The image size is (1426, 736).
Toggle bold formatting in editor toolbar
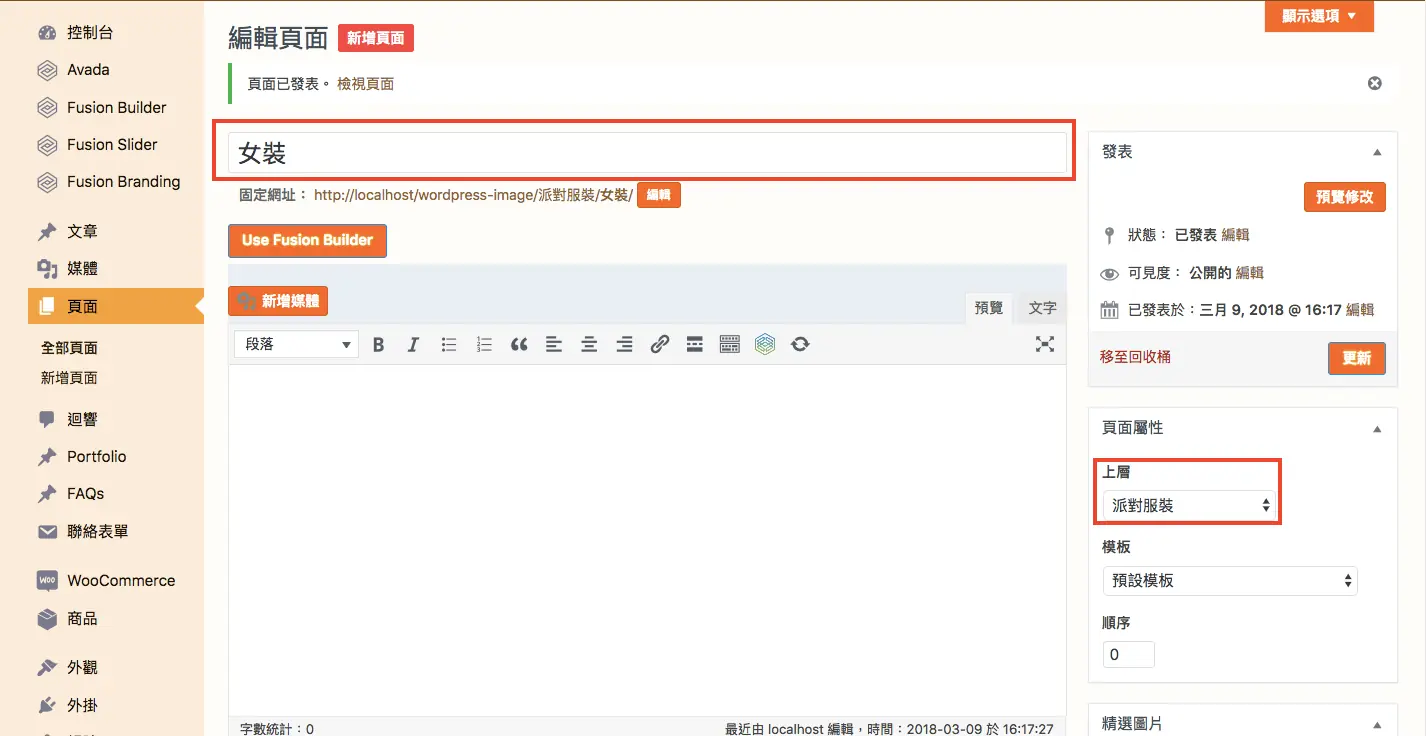click(x=379, y=344)
